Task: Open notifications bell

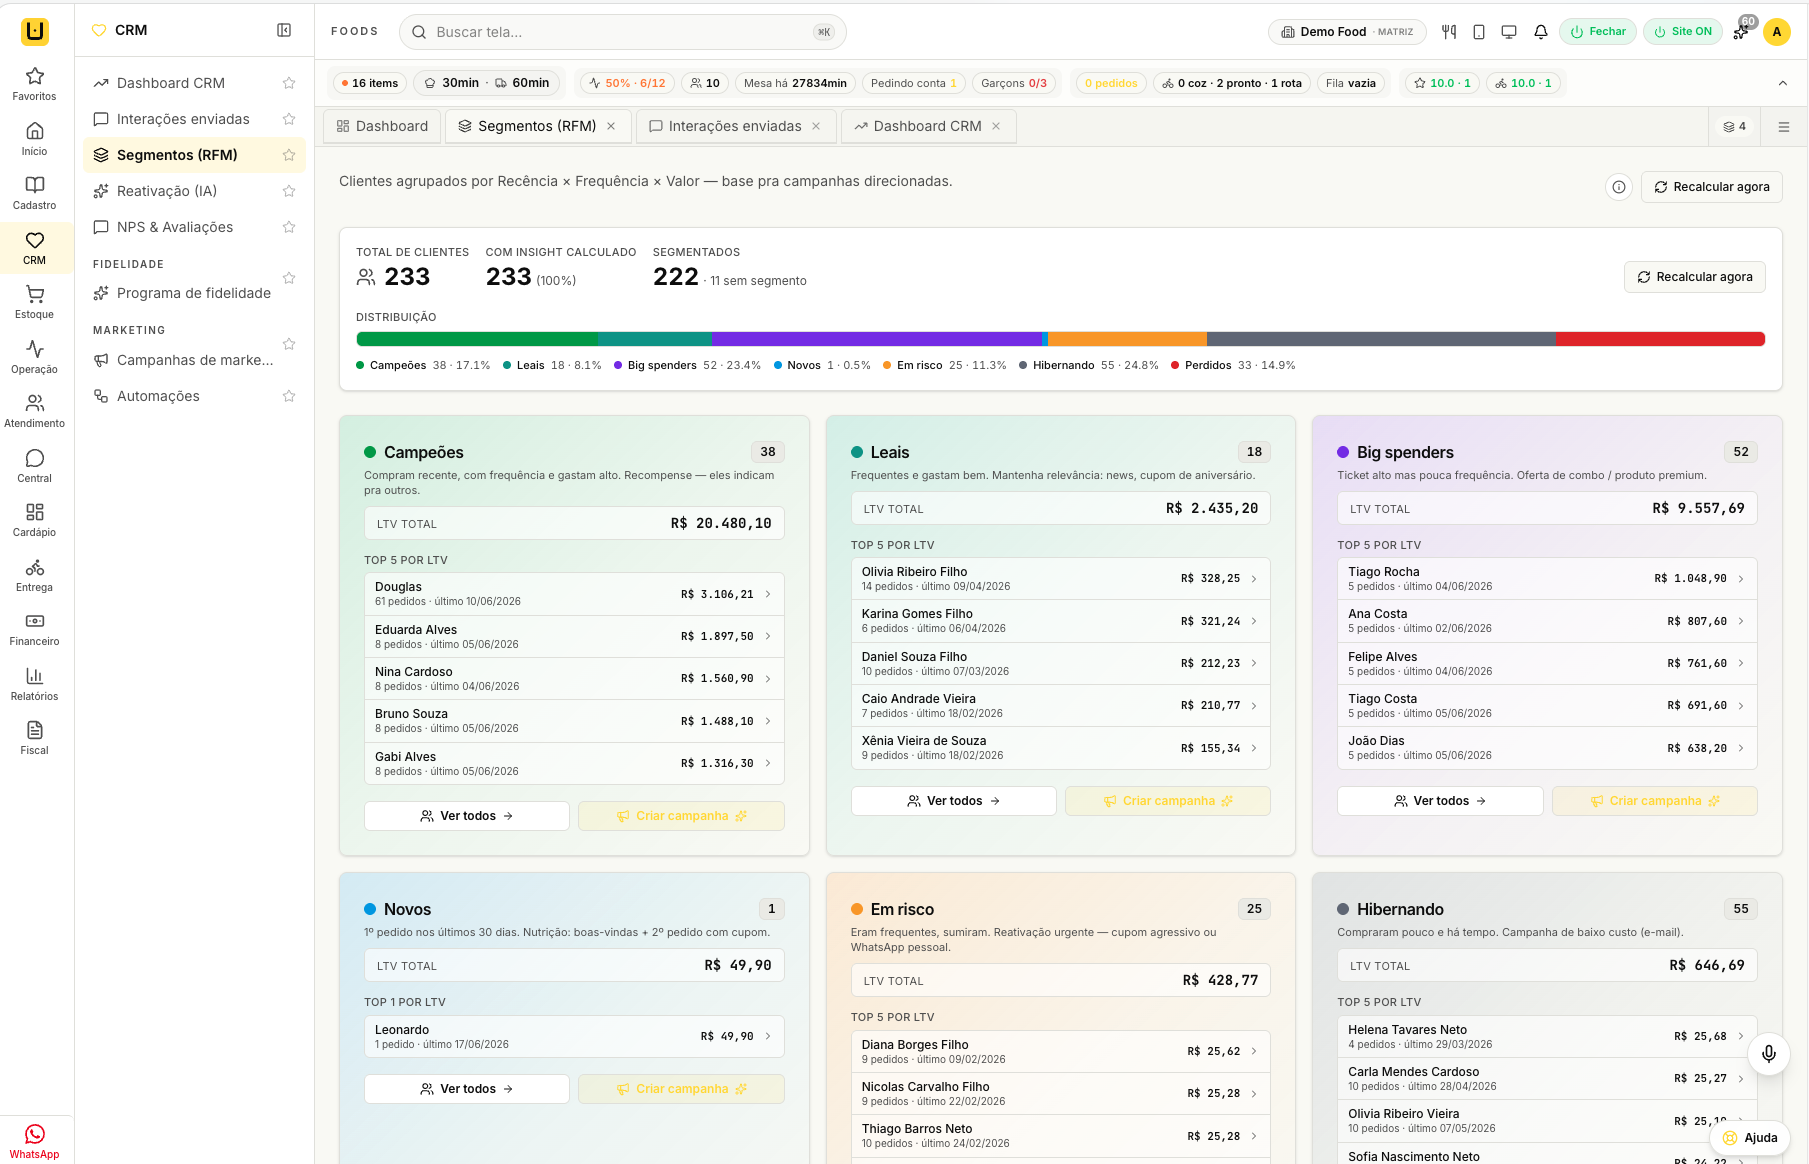Action: tap(1541, 32)
